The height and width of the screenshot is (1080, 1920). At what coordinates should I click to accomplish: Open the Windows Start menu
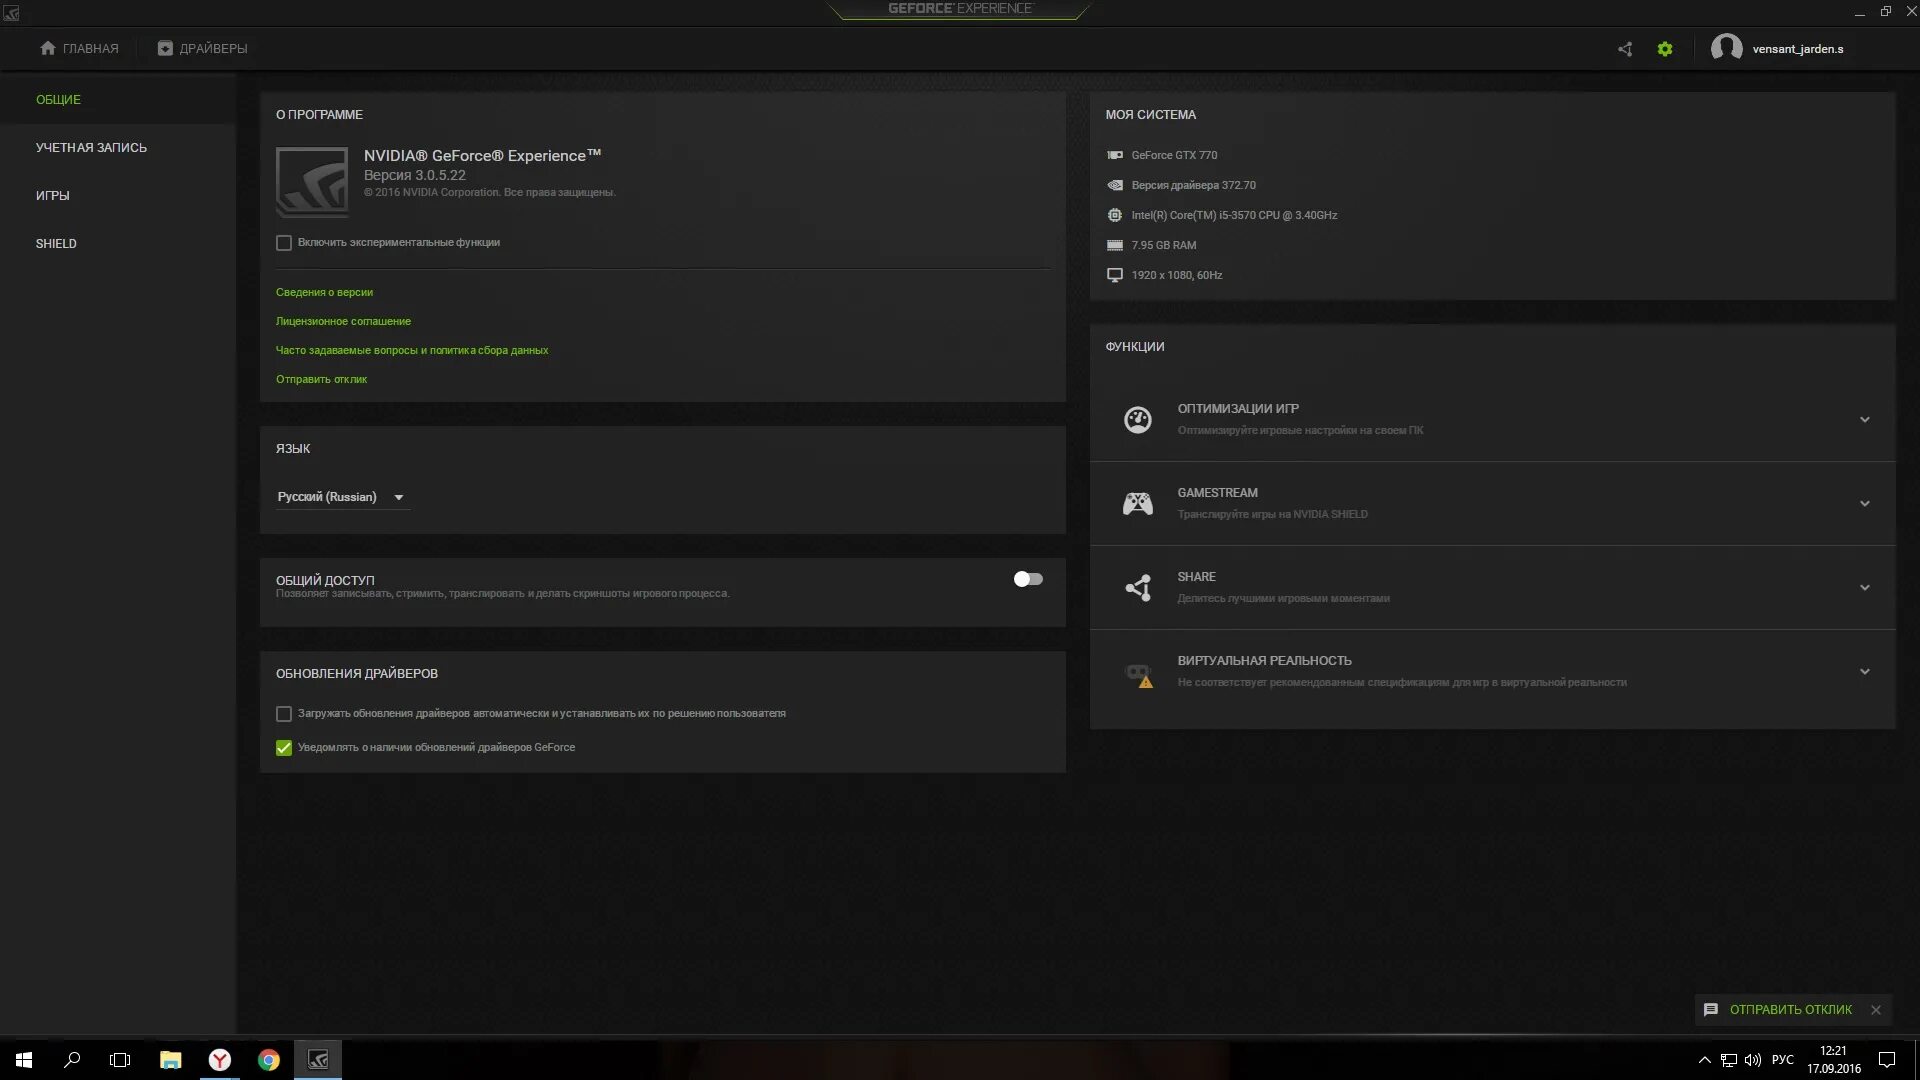point(24,1060)
